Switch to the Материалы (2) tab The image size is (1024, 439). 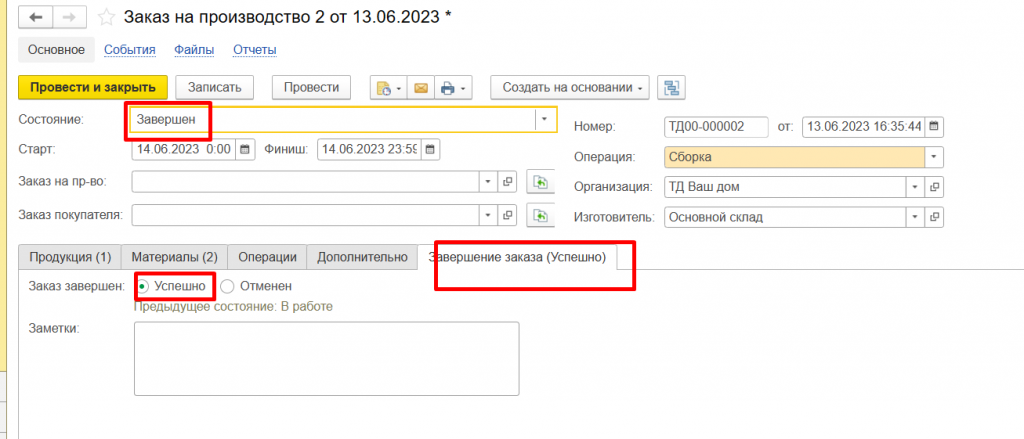coord(174,257)
